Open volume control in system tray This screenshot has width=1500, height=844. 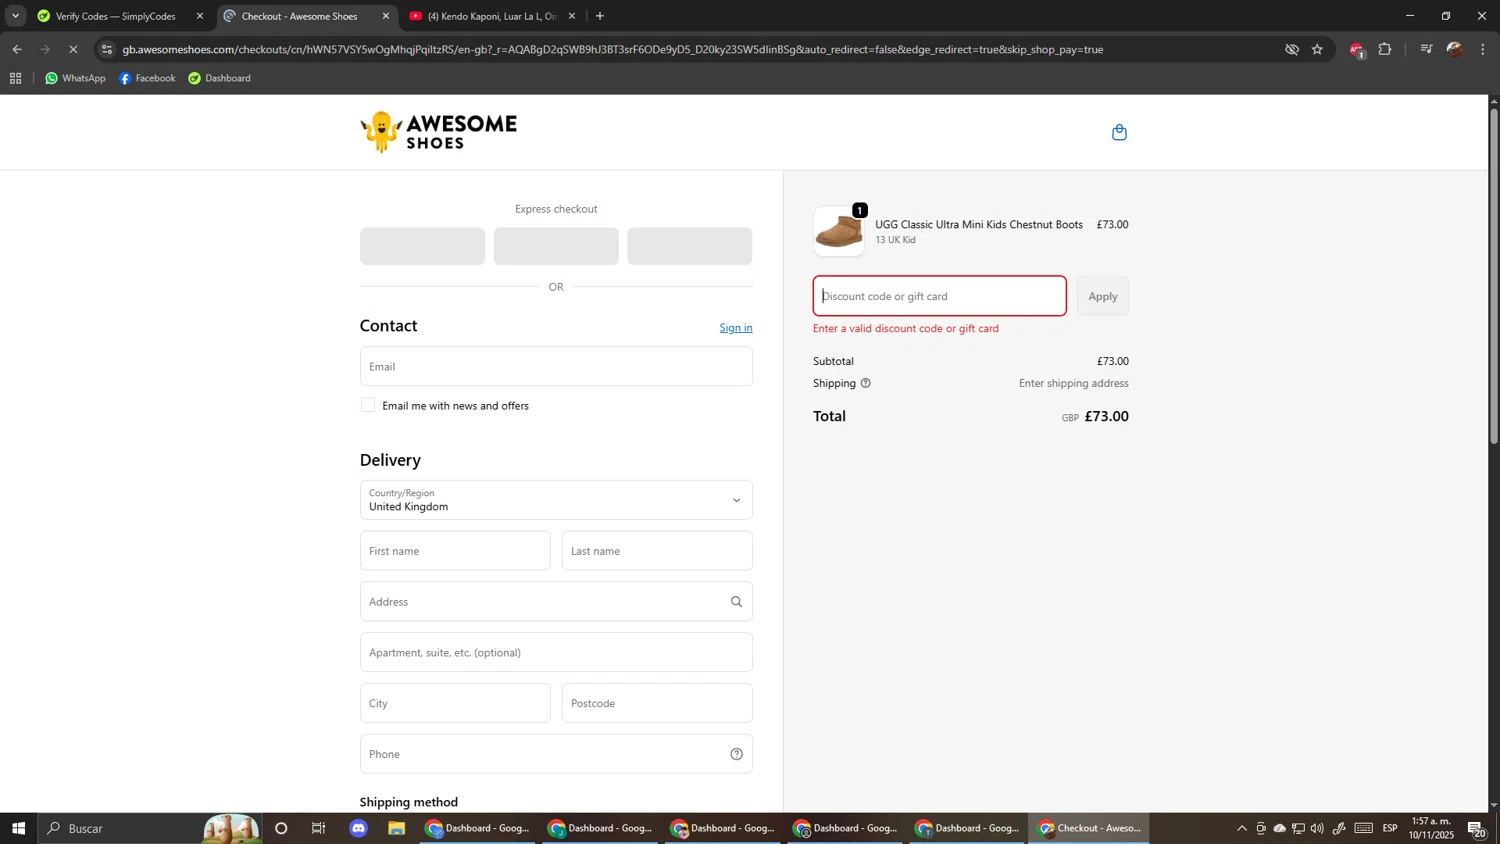1317,828
